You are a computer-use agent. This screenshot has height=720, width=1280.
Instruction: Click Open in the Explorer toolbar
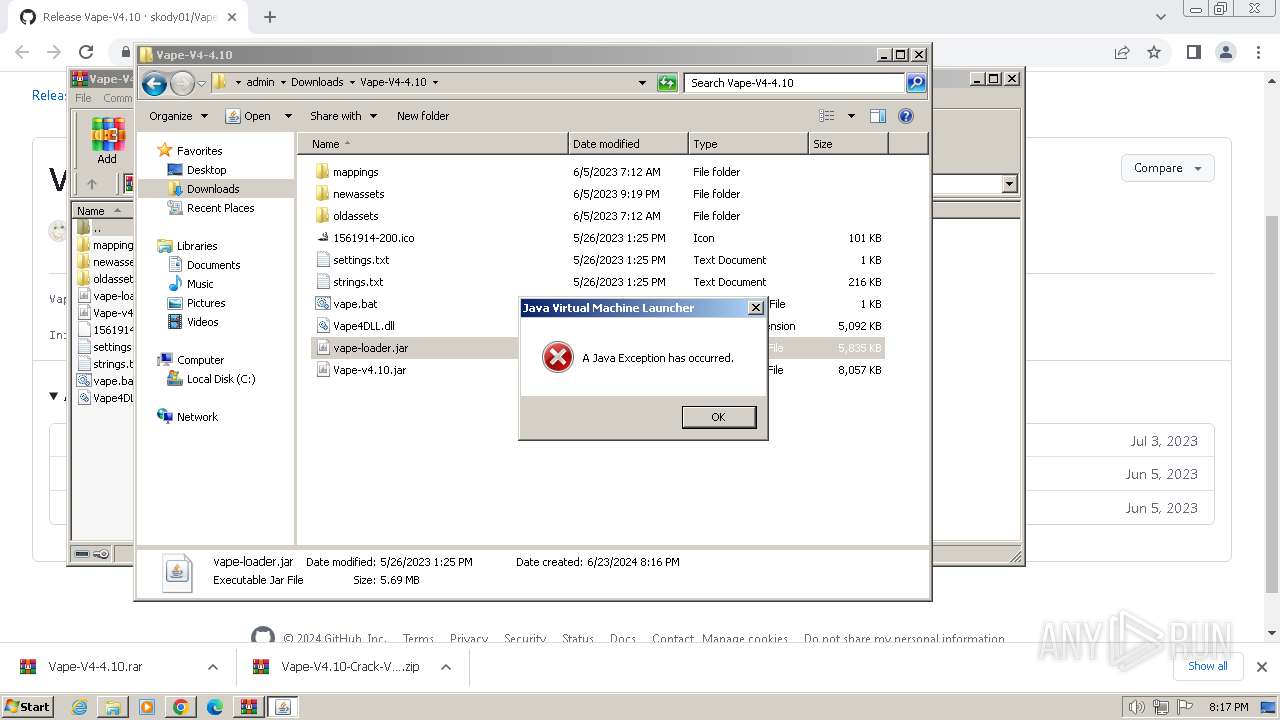click(x=249, y=116)
